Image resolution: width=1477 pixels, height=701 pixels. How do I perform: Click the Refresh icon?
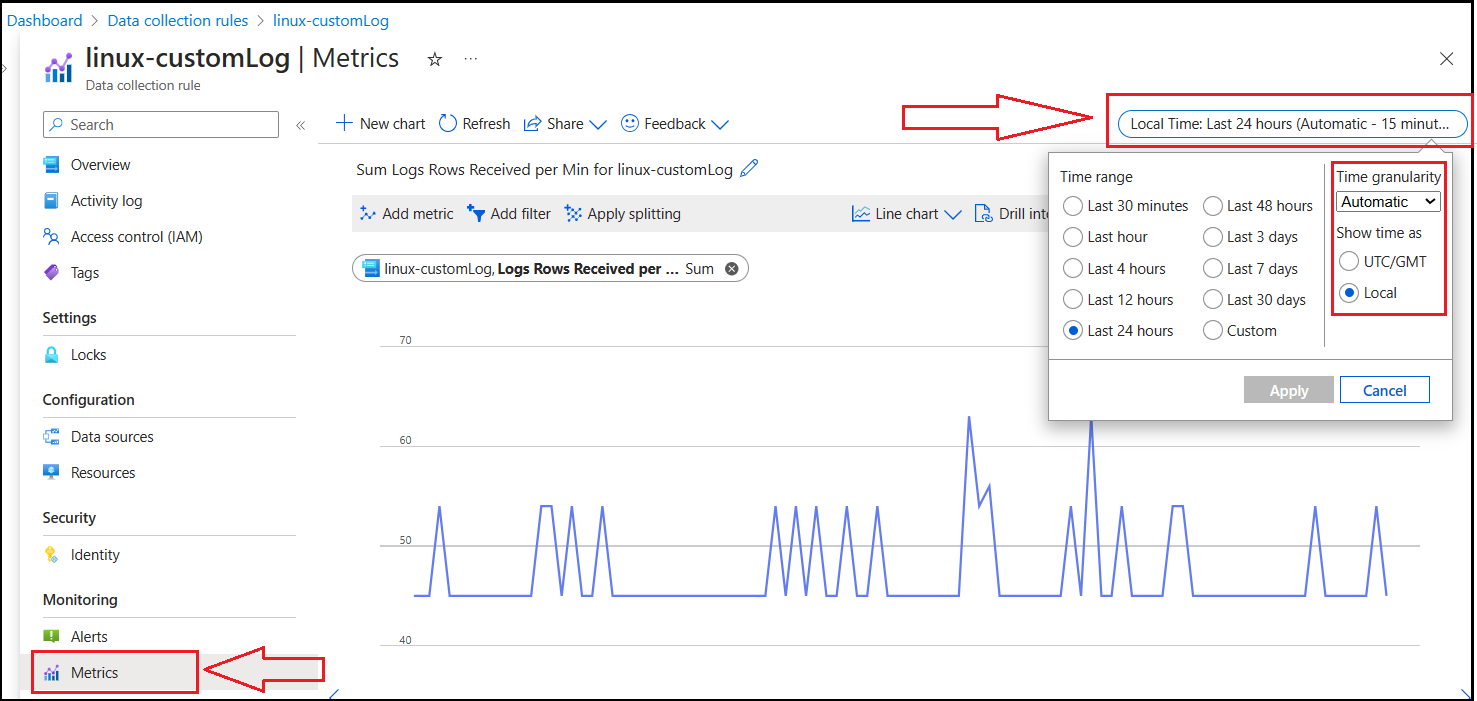[x=448, y=123]
